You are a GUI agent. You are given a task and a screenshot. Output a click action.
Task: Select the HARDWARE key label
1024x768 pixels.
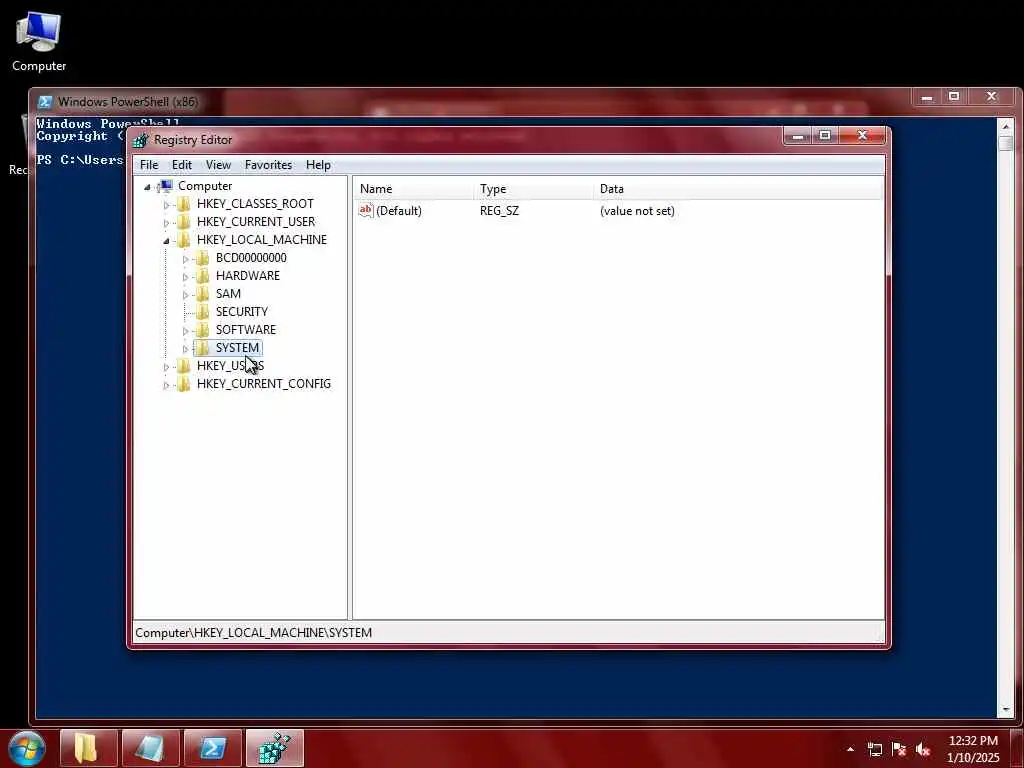tap(248, 276)
